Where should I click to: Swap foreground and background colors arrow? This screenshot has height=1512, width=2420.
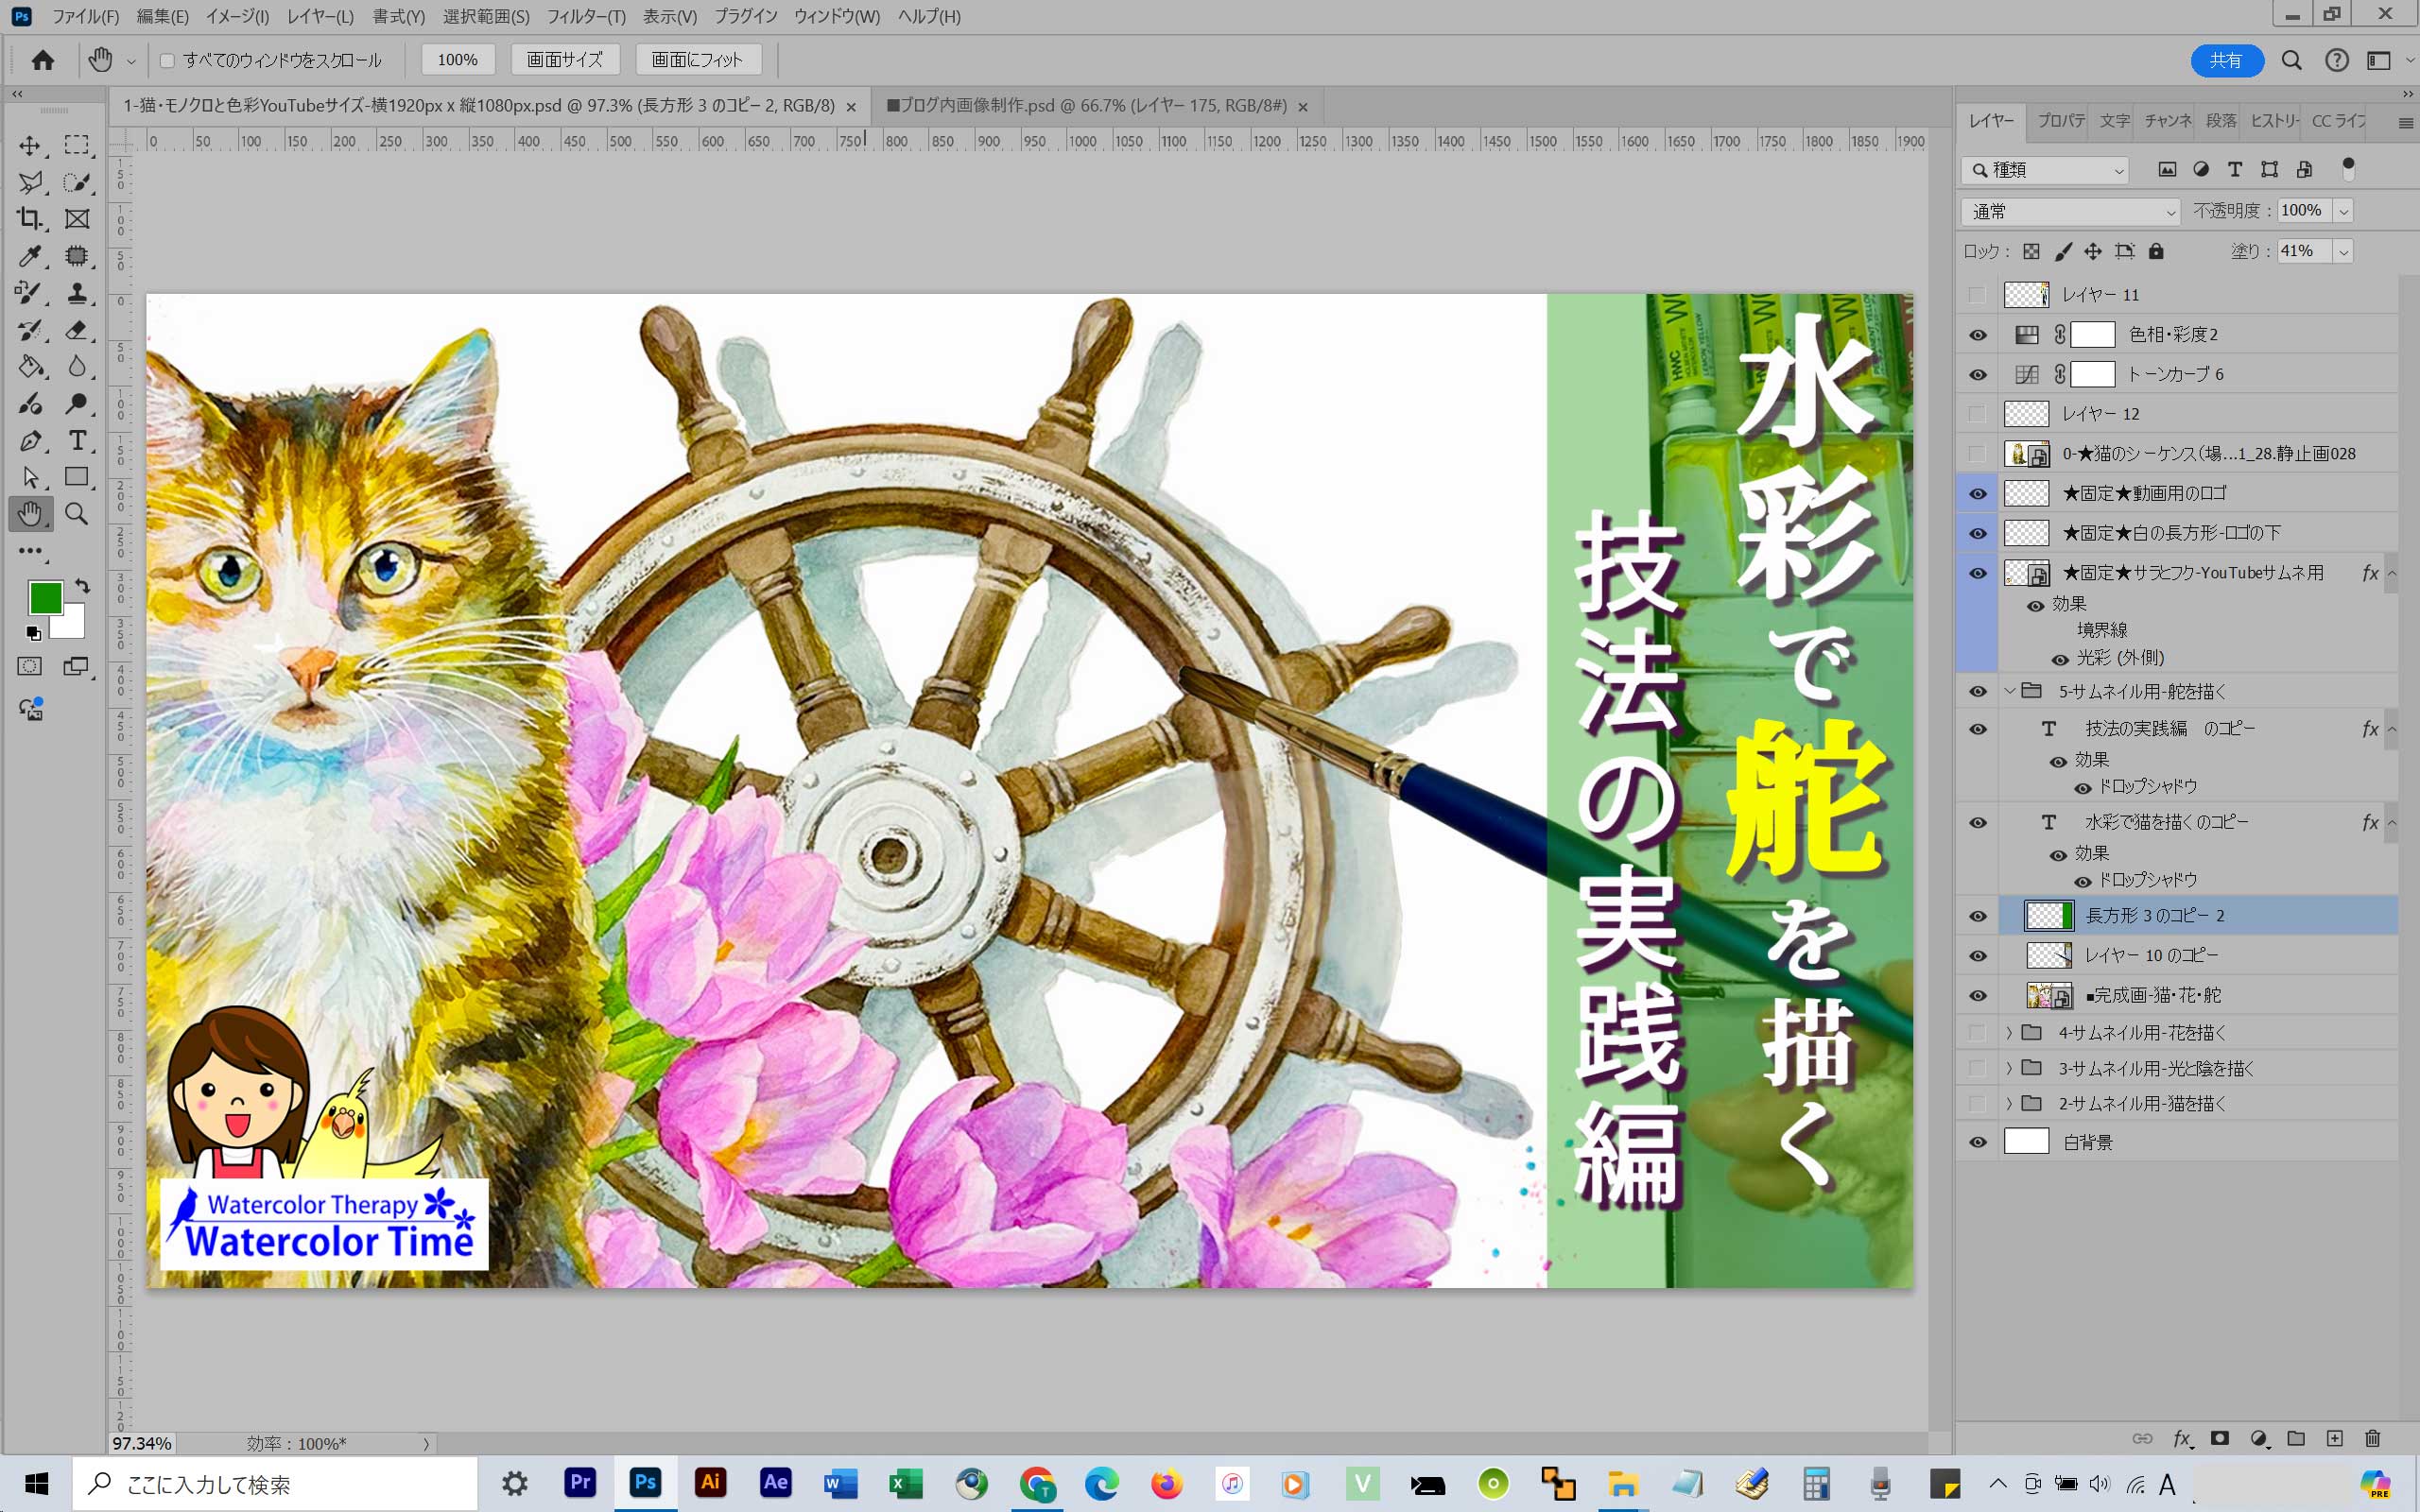pyautogui.click(x=82, y=586)
